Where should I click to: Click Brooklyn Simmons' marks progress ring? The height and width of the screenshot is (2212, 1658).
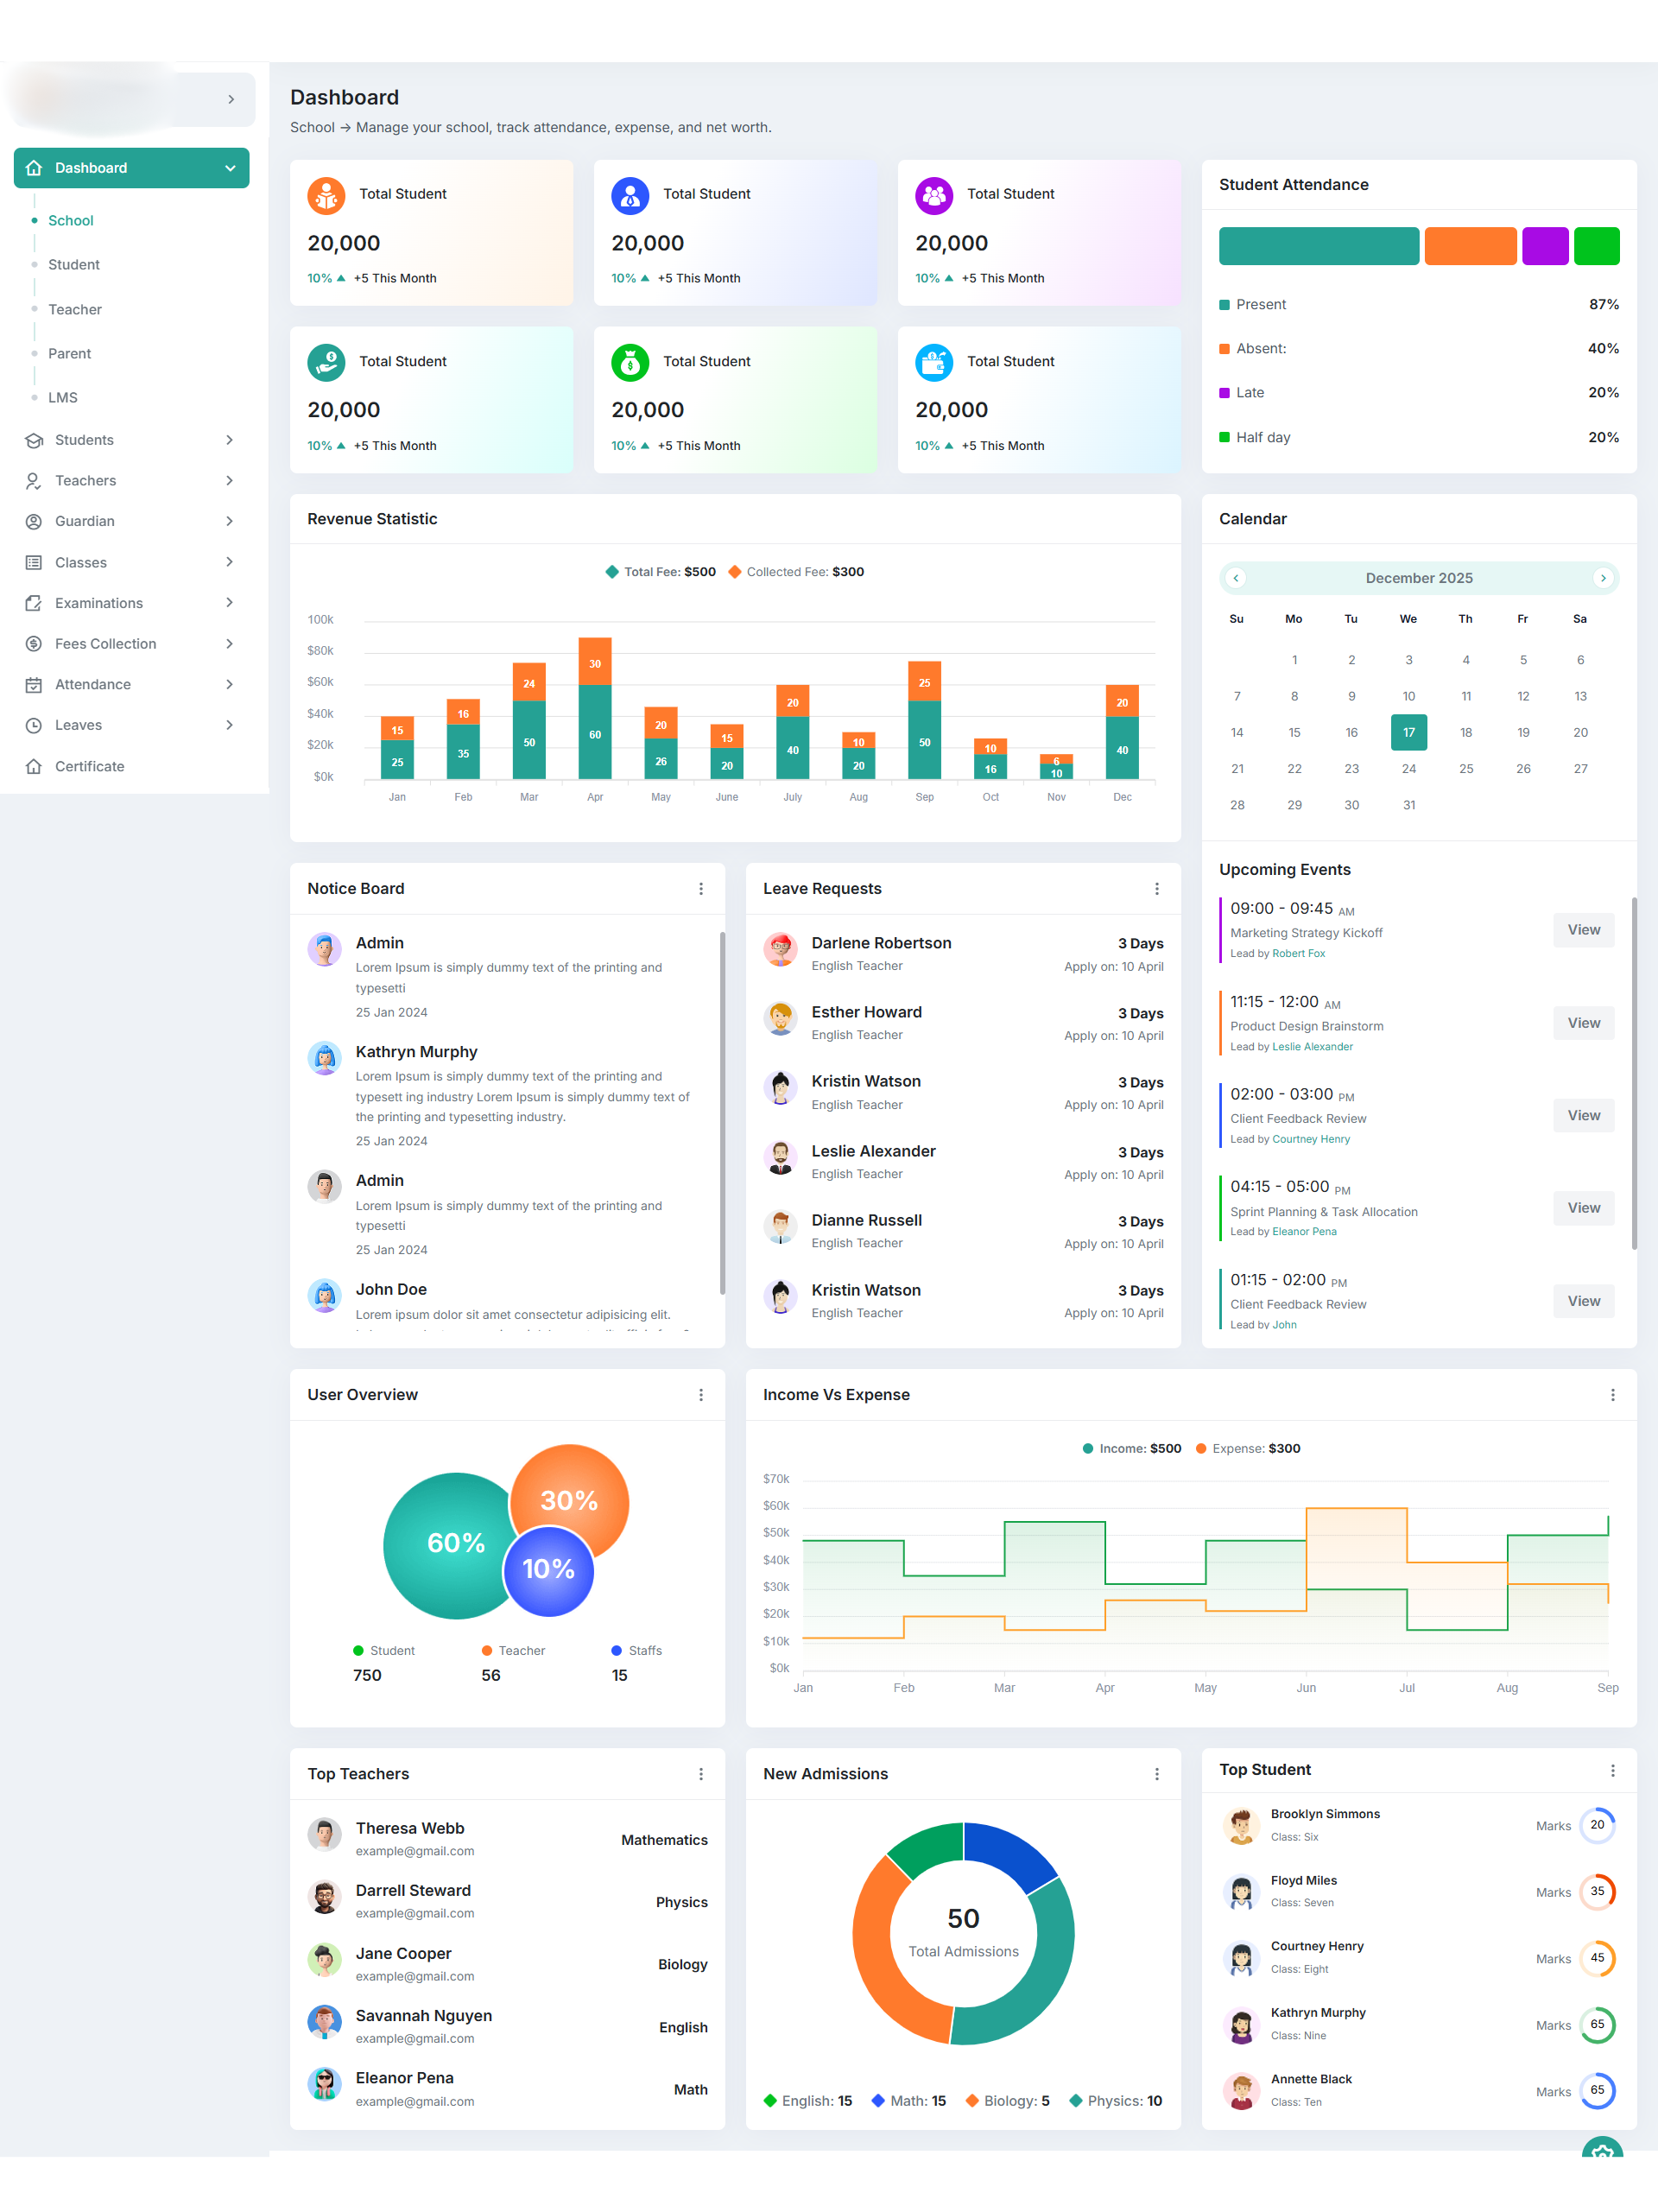(1598, 1825)
